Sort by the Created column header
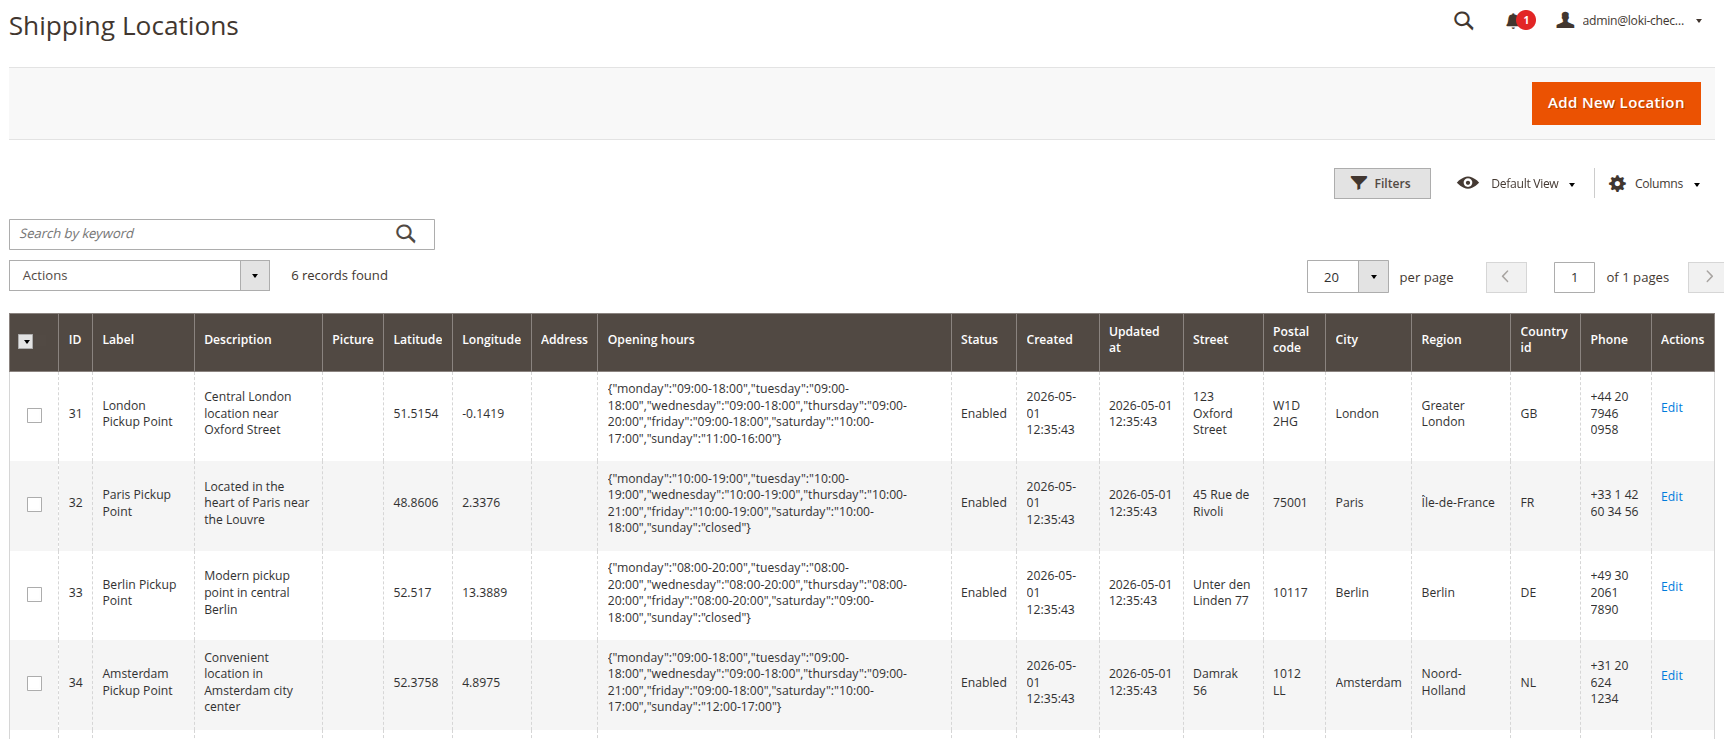This screenshot has height=739, width=1724. click(x=1057, y=340)
